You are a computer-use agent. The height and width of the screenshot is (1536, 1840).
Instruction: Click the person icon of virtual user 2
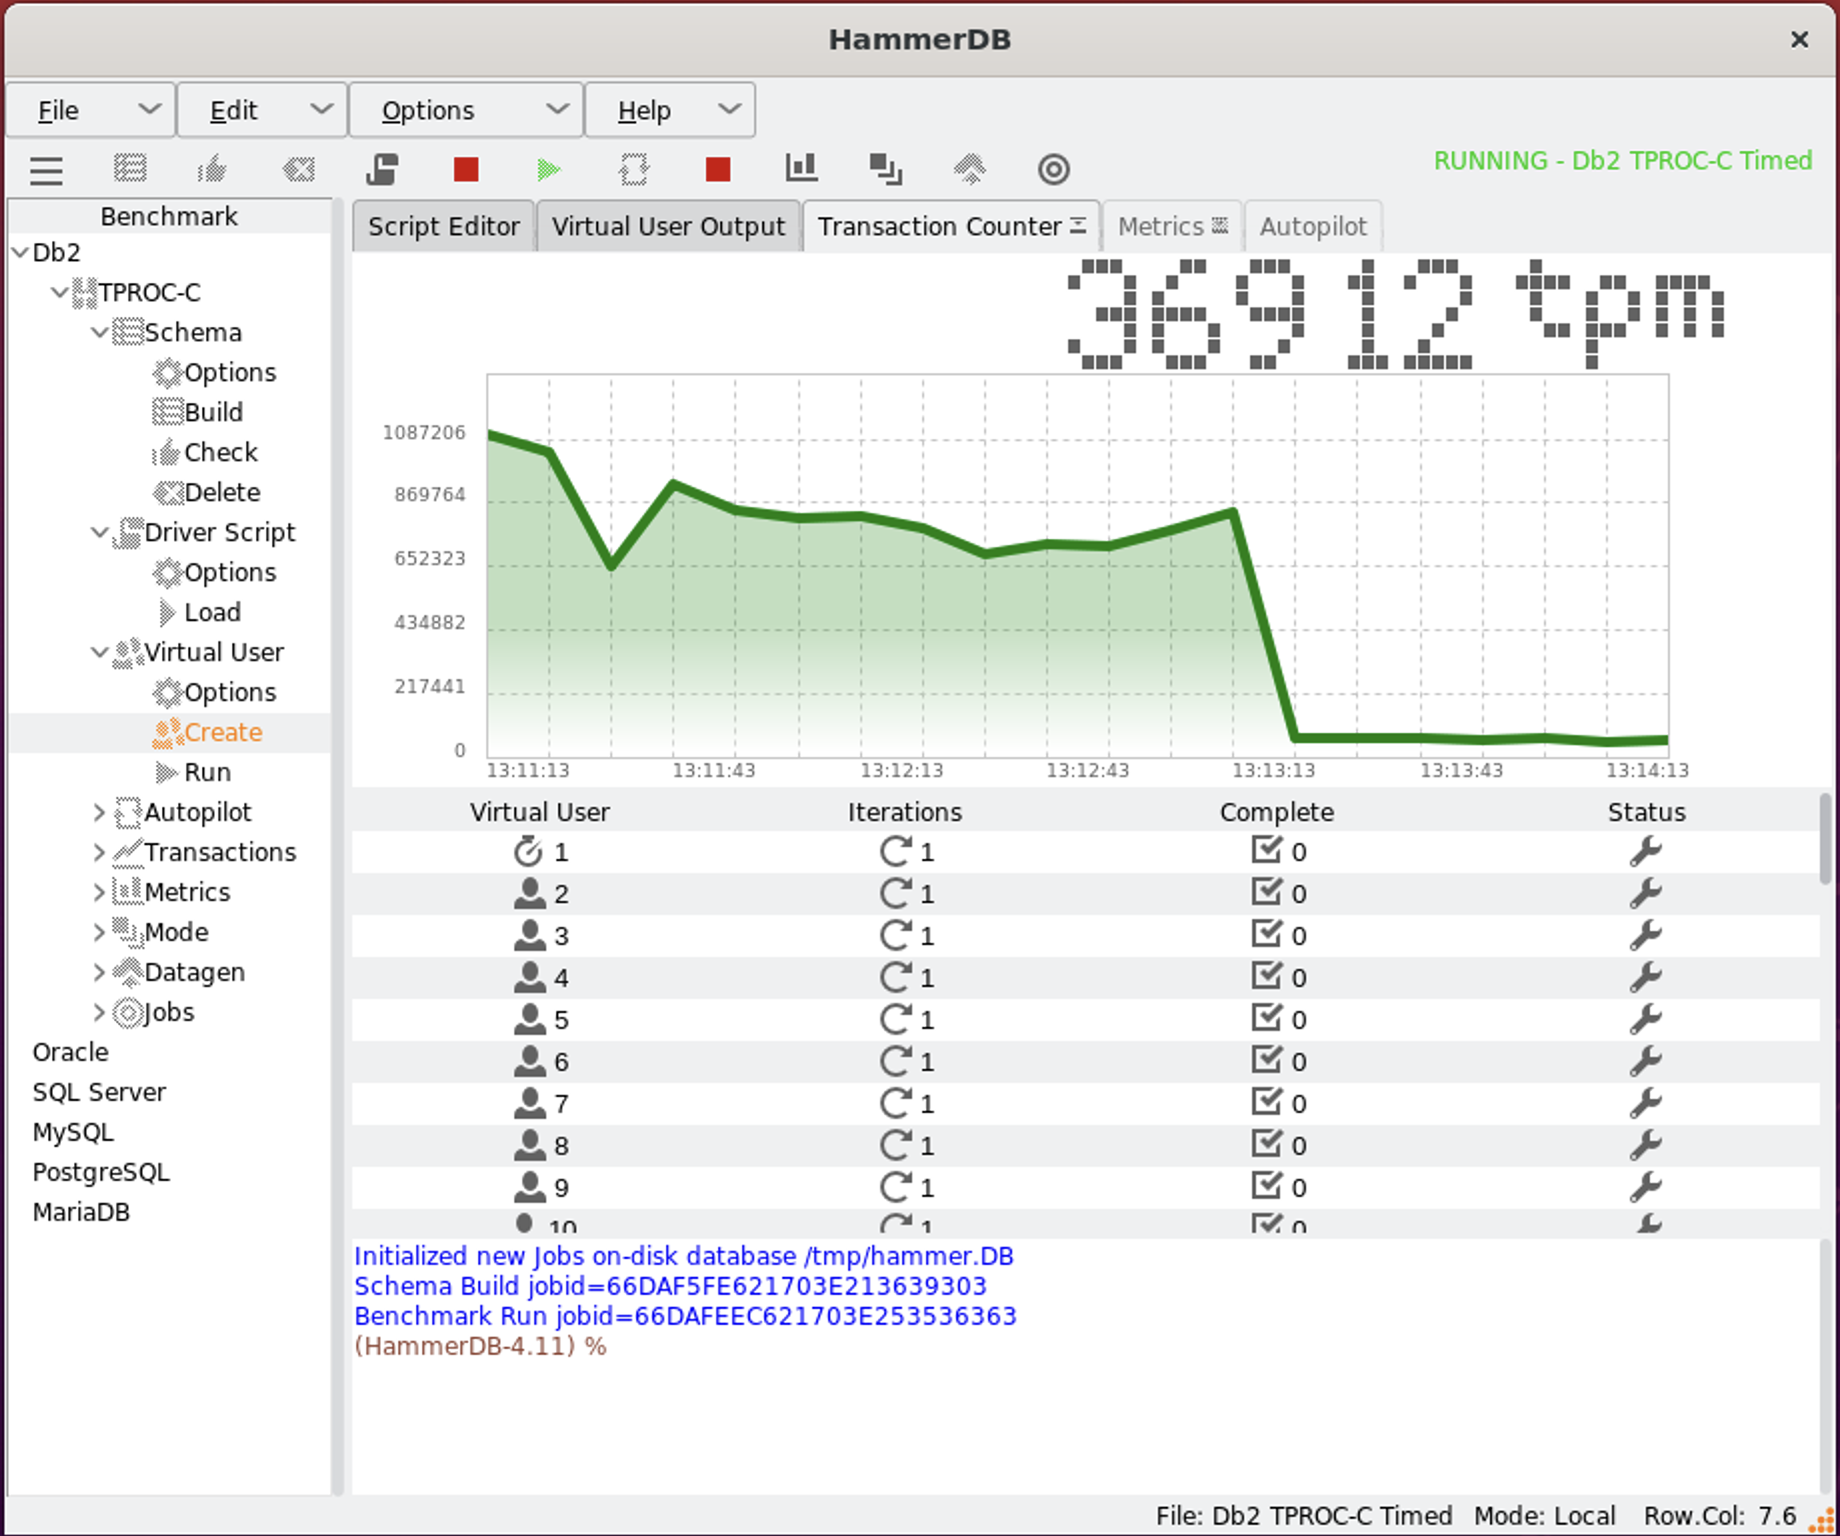pyautogui.click(x=529, y=893)
